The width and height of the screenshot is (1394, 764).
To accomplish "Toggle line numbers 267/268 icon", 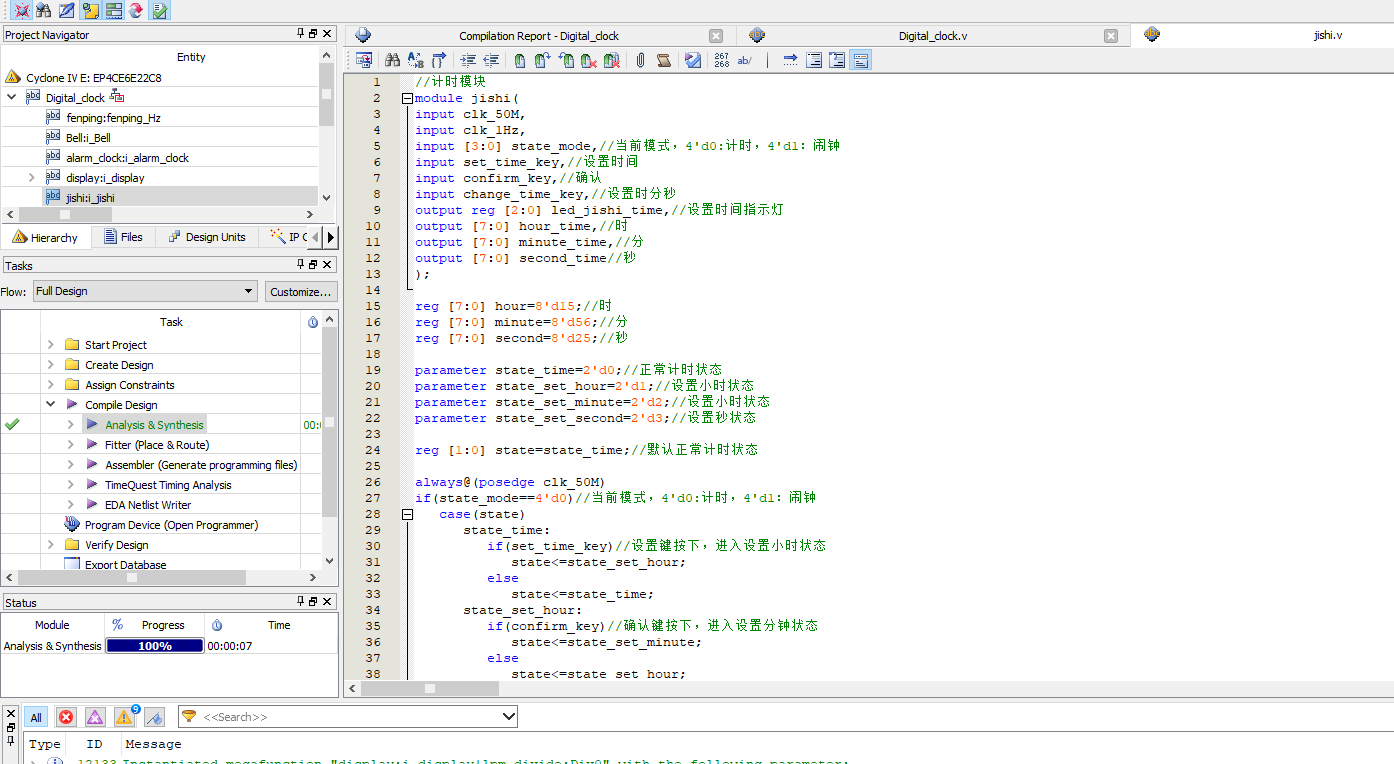I will pos(722,60).
